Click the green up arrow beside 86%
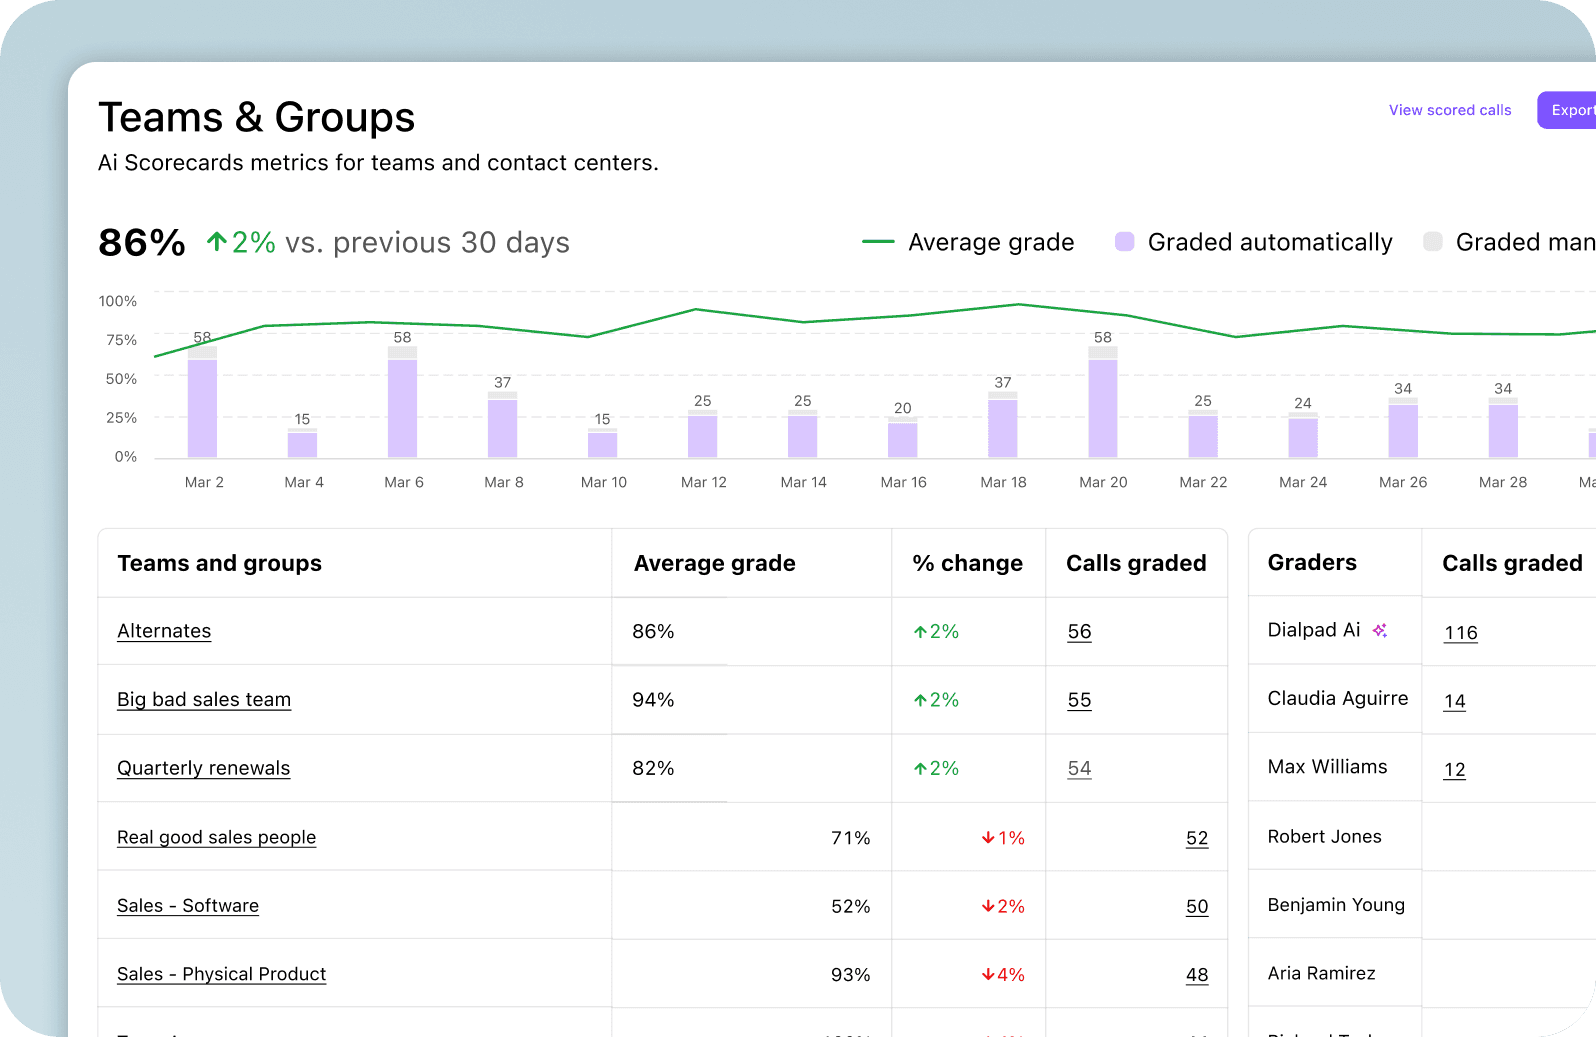 pyautogui.click(x=216, y=242)
